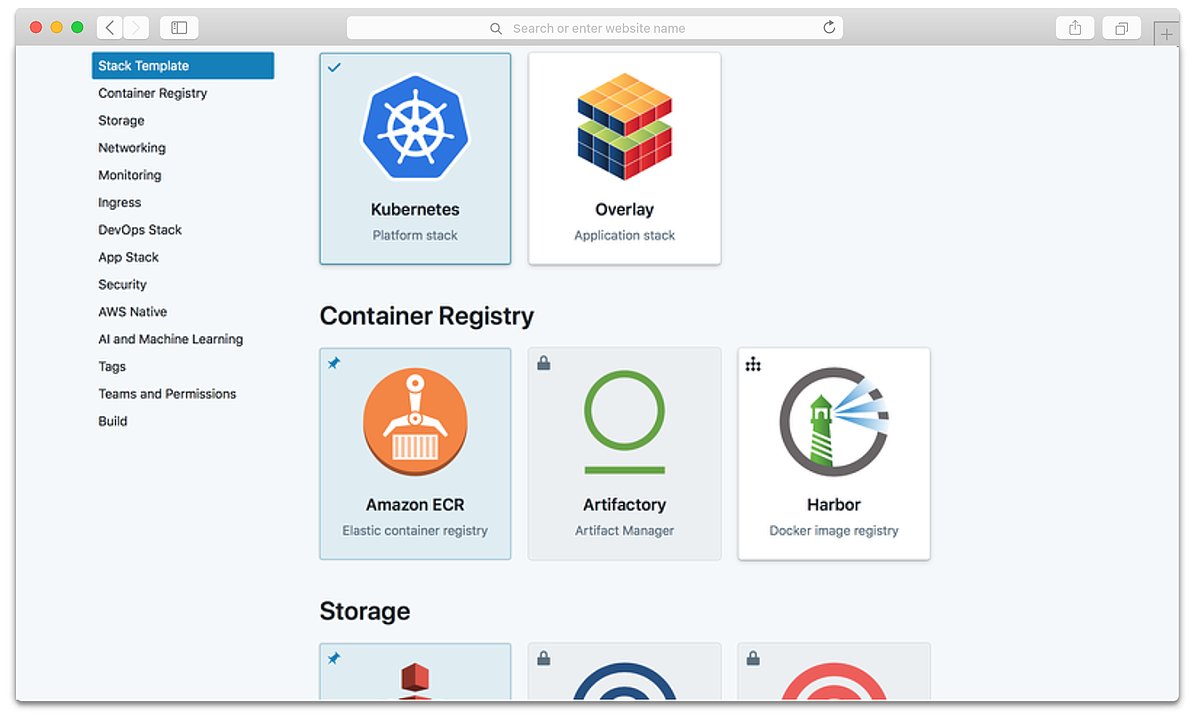Click the 'Kubernetes' card title
Image resolution: width=1199 pixels, height=718 pixels.
pos(415,210)
